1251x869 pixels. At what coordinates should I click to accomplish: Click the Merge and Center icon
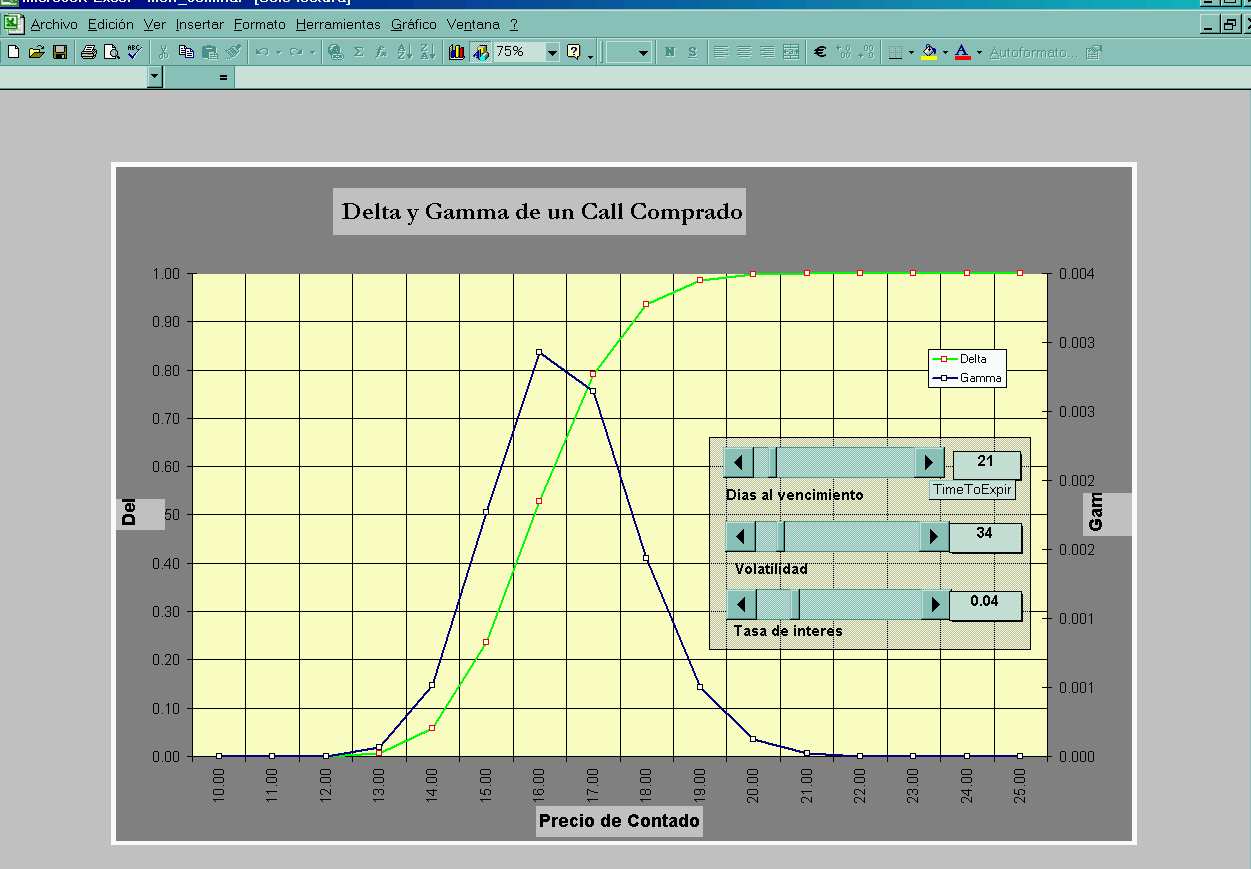(x=791, y=52)
